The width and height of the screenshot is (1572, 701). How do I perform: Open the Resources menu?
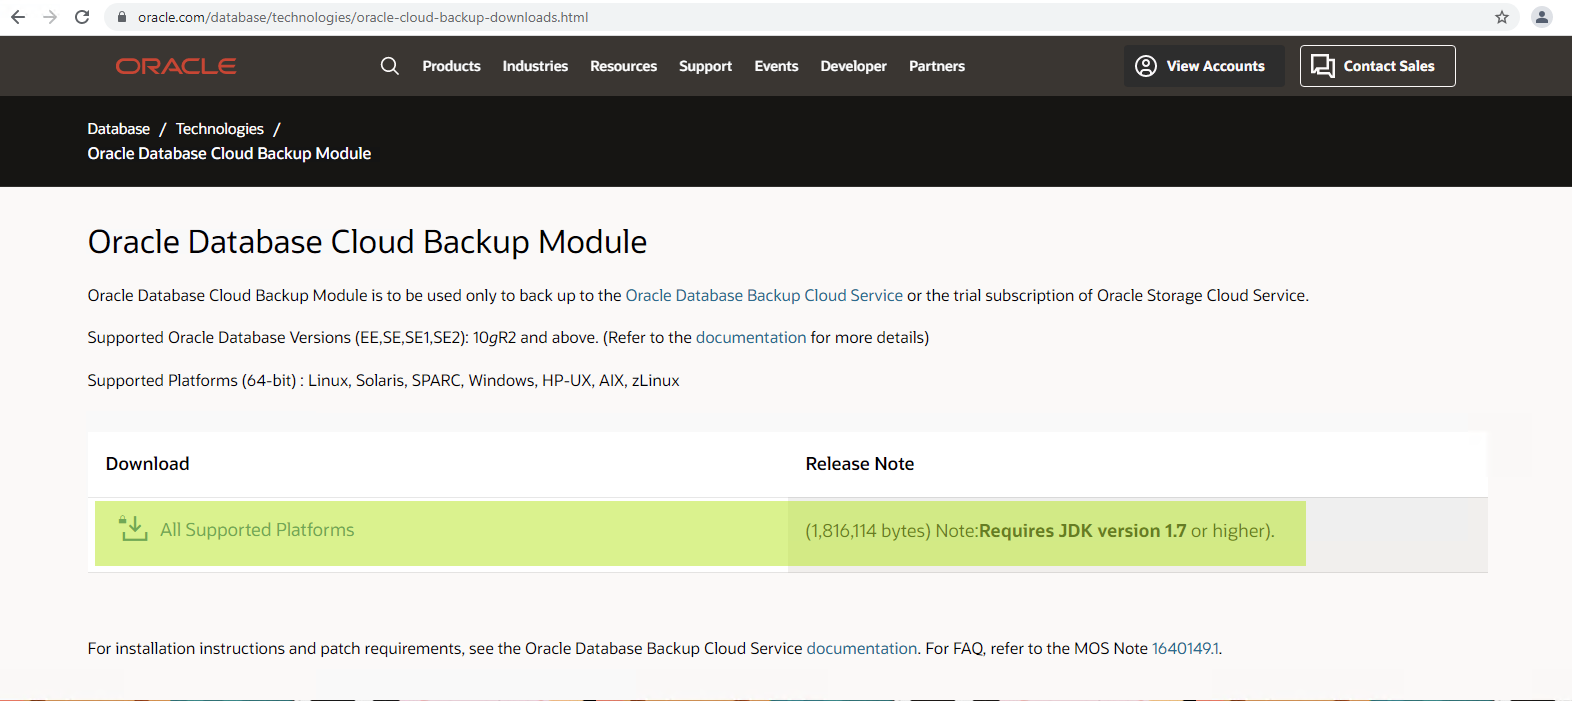(623, 66)
